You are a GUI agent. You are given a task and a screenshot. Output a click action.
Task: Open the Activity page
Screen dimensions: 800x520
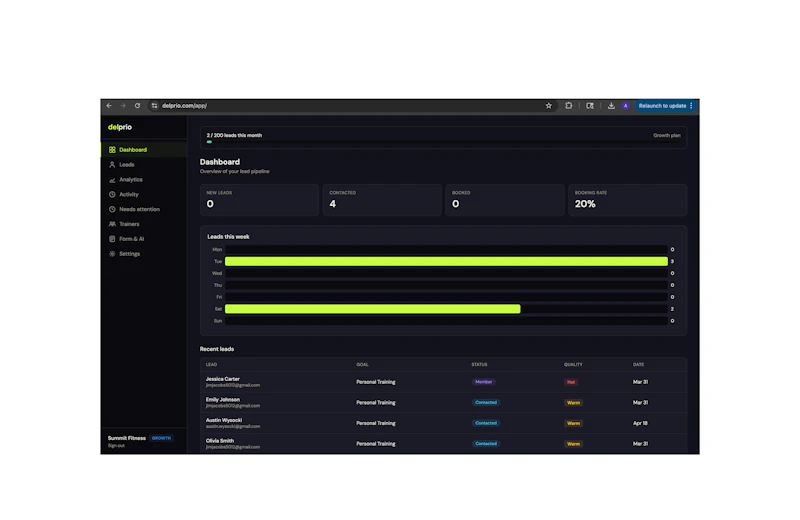point(144,194)
